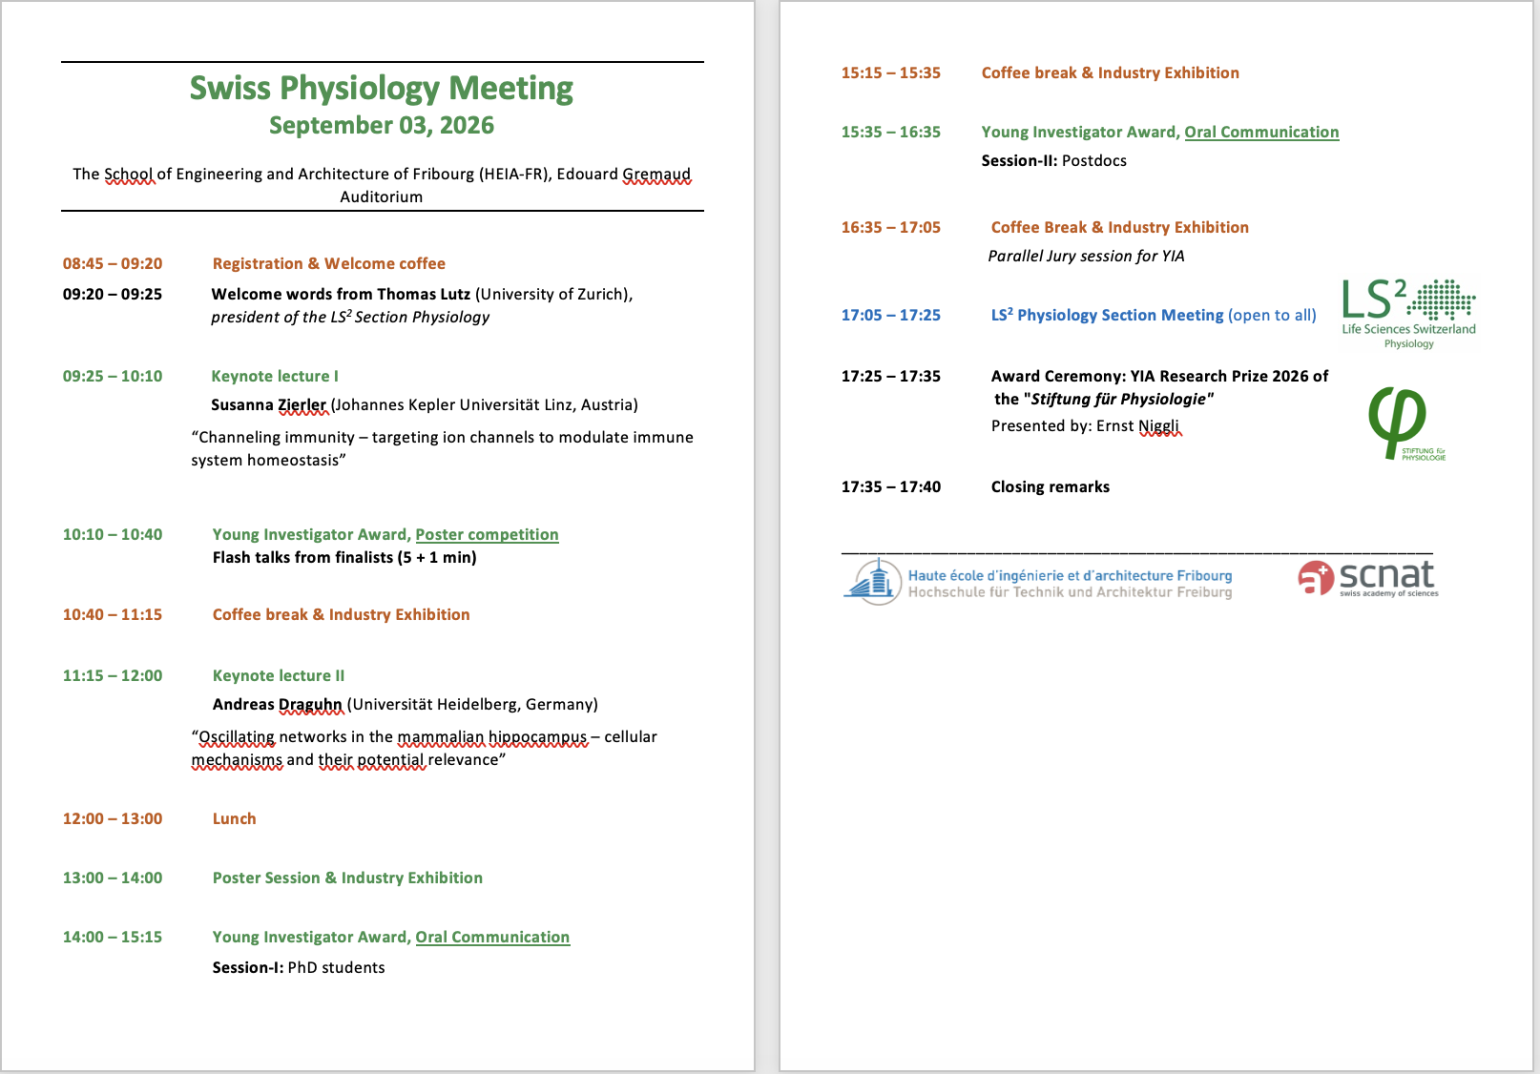
Task: Click Poster Session & Industry Exhibition entry
Action: (x=347, y=878)
